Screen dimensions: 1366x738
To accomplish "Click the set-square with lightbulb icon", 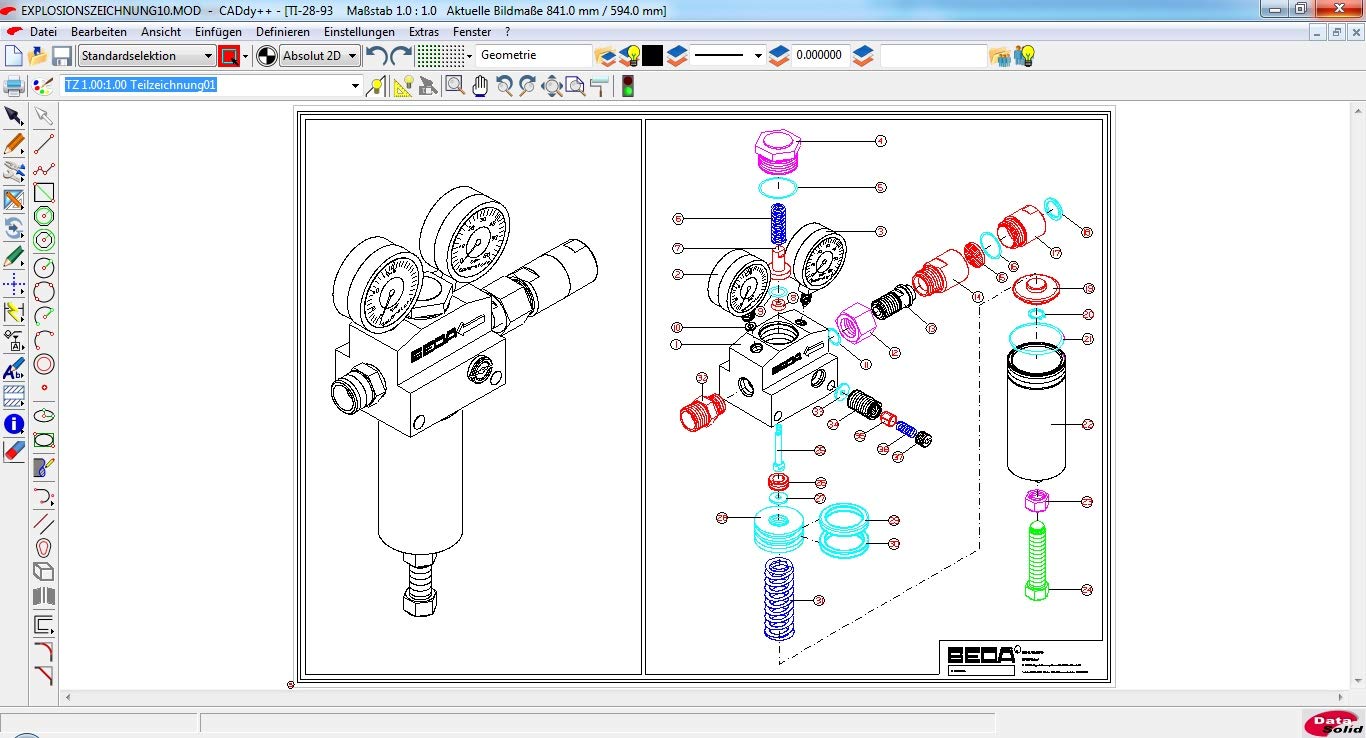I will click(403, 86).
